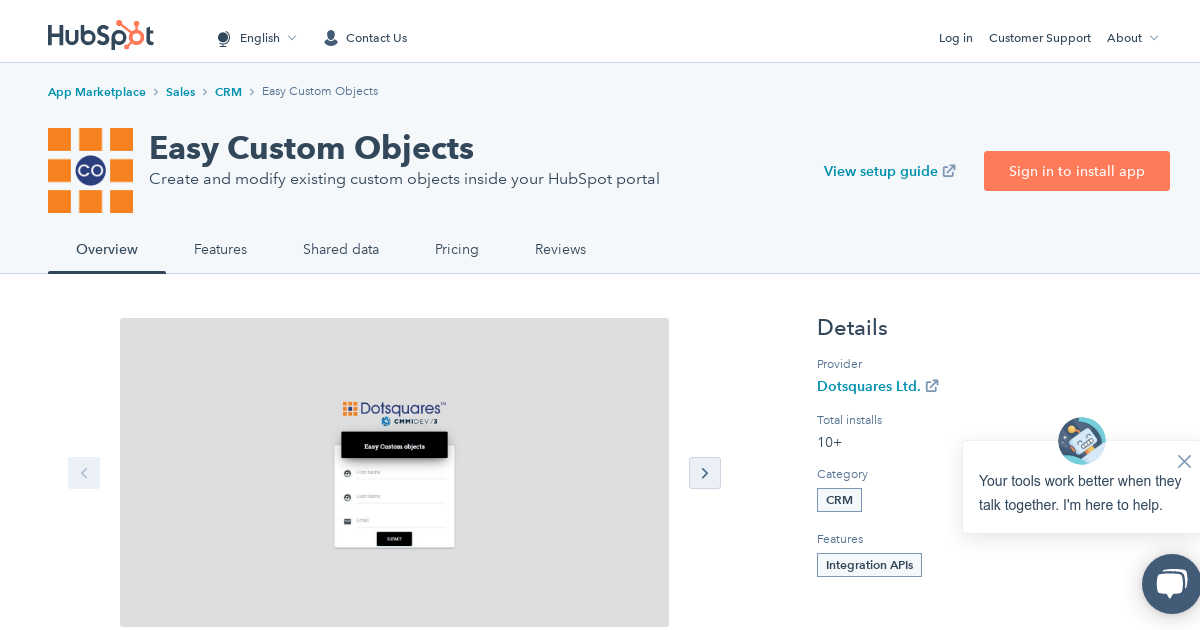Click the chatbot avatar above the help message
The height and width of the screenshot is (630, 1200).
(x=1081, y=441)
